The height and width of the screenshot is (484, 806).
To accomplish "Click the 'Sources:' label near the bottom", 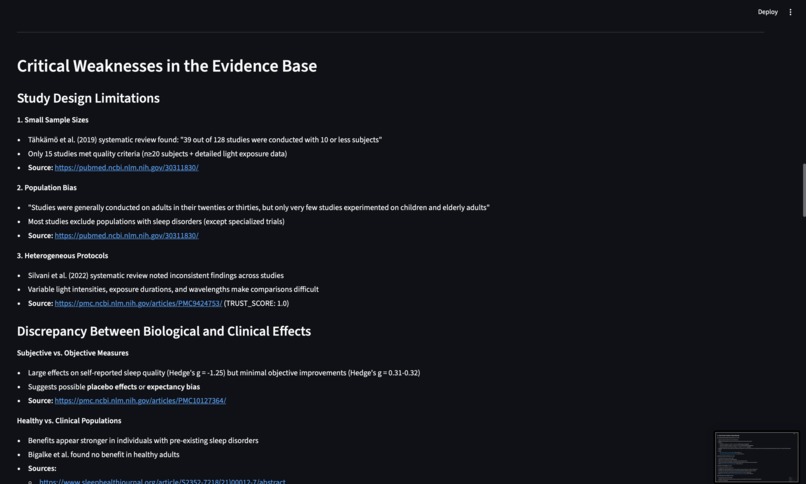I will tap(42, 468).
